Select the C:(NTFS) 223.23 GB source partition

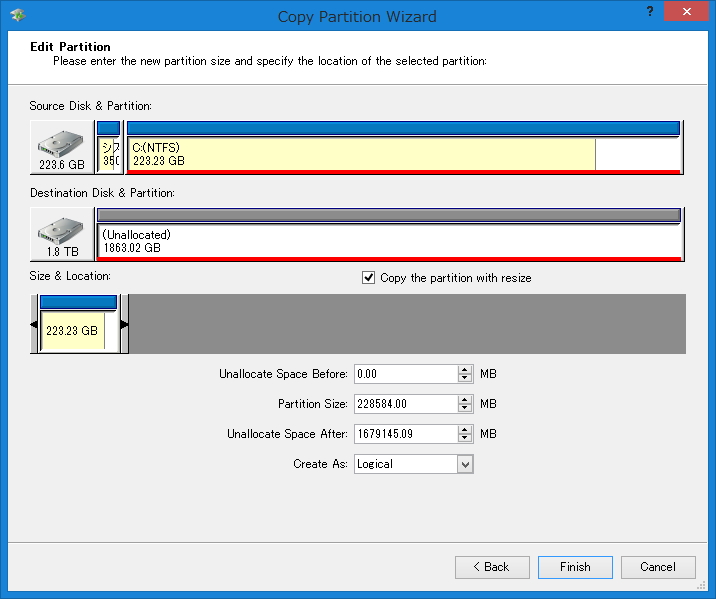point(404,147)
